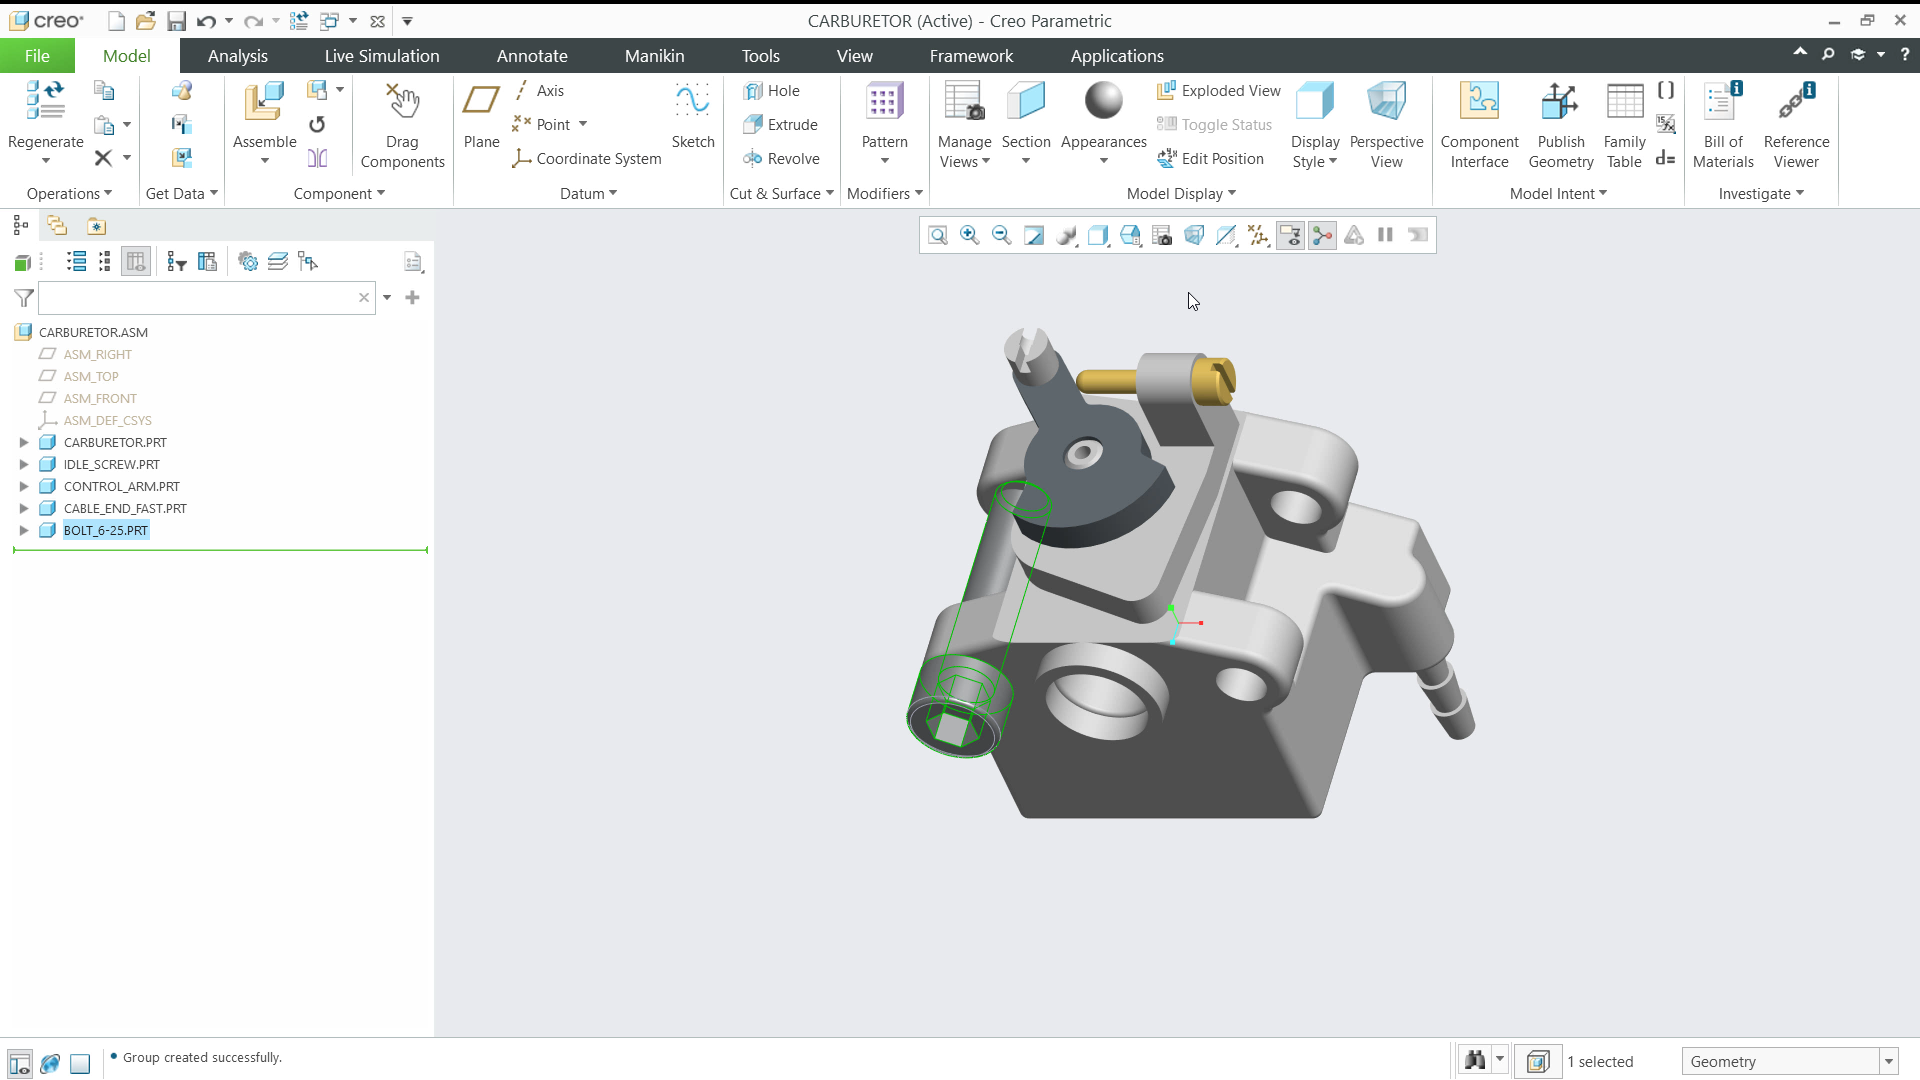
Task: Start a new Sketch
Action: pyautogui.click(x=693, y=115)
